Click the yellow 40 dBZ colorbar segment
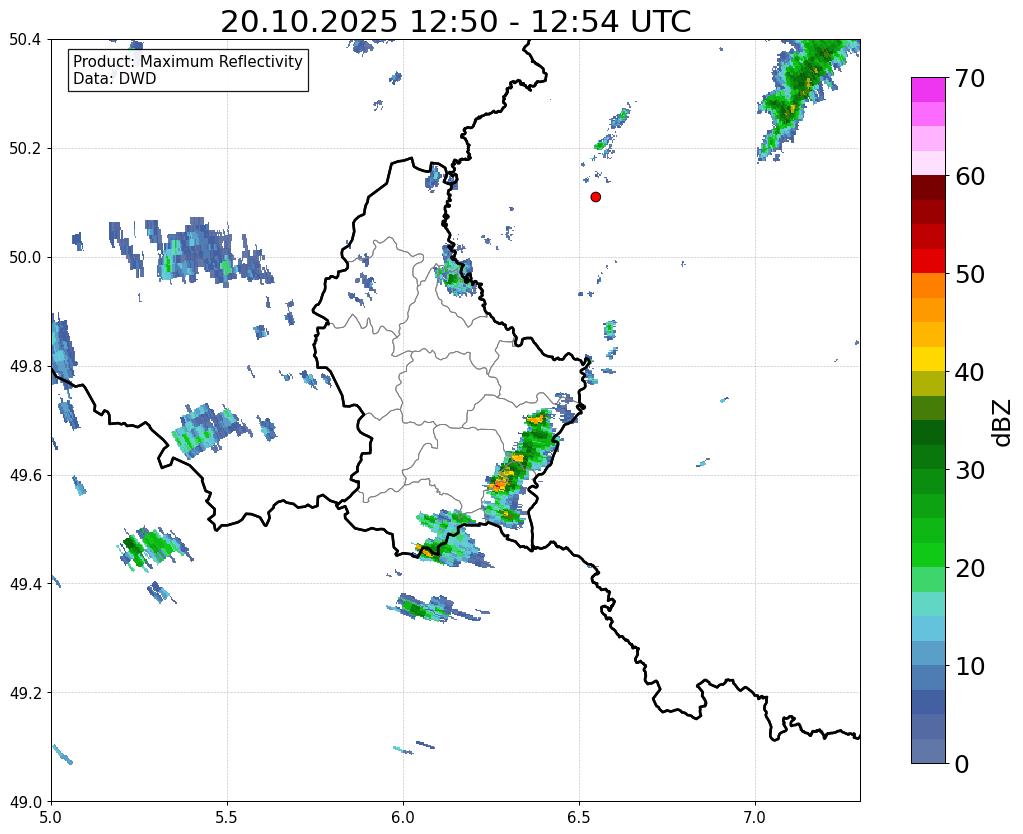 click(928, 359)
